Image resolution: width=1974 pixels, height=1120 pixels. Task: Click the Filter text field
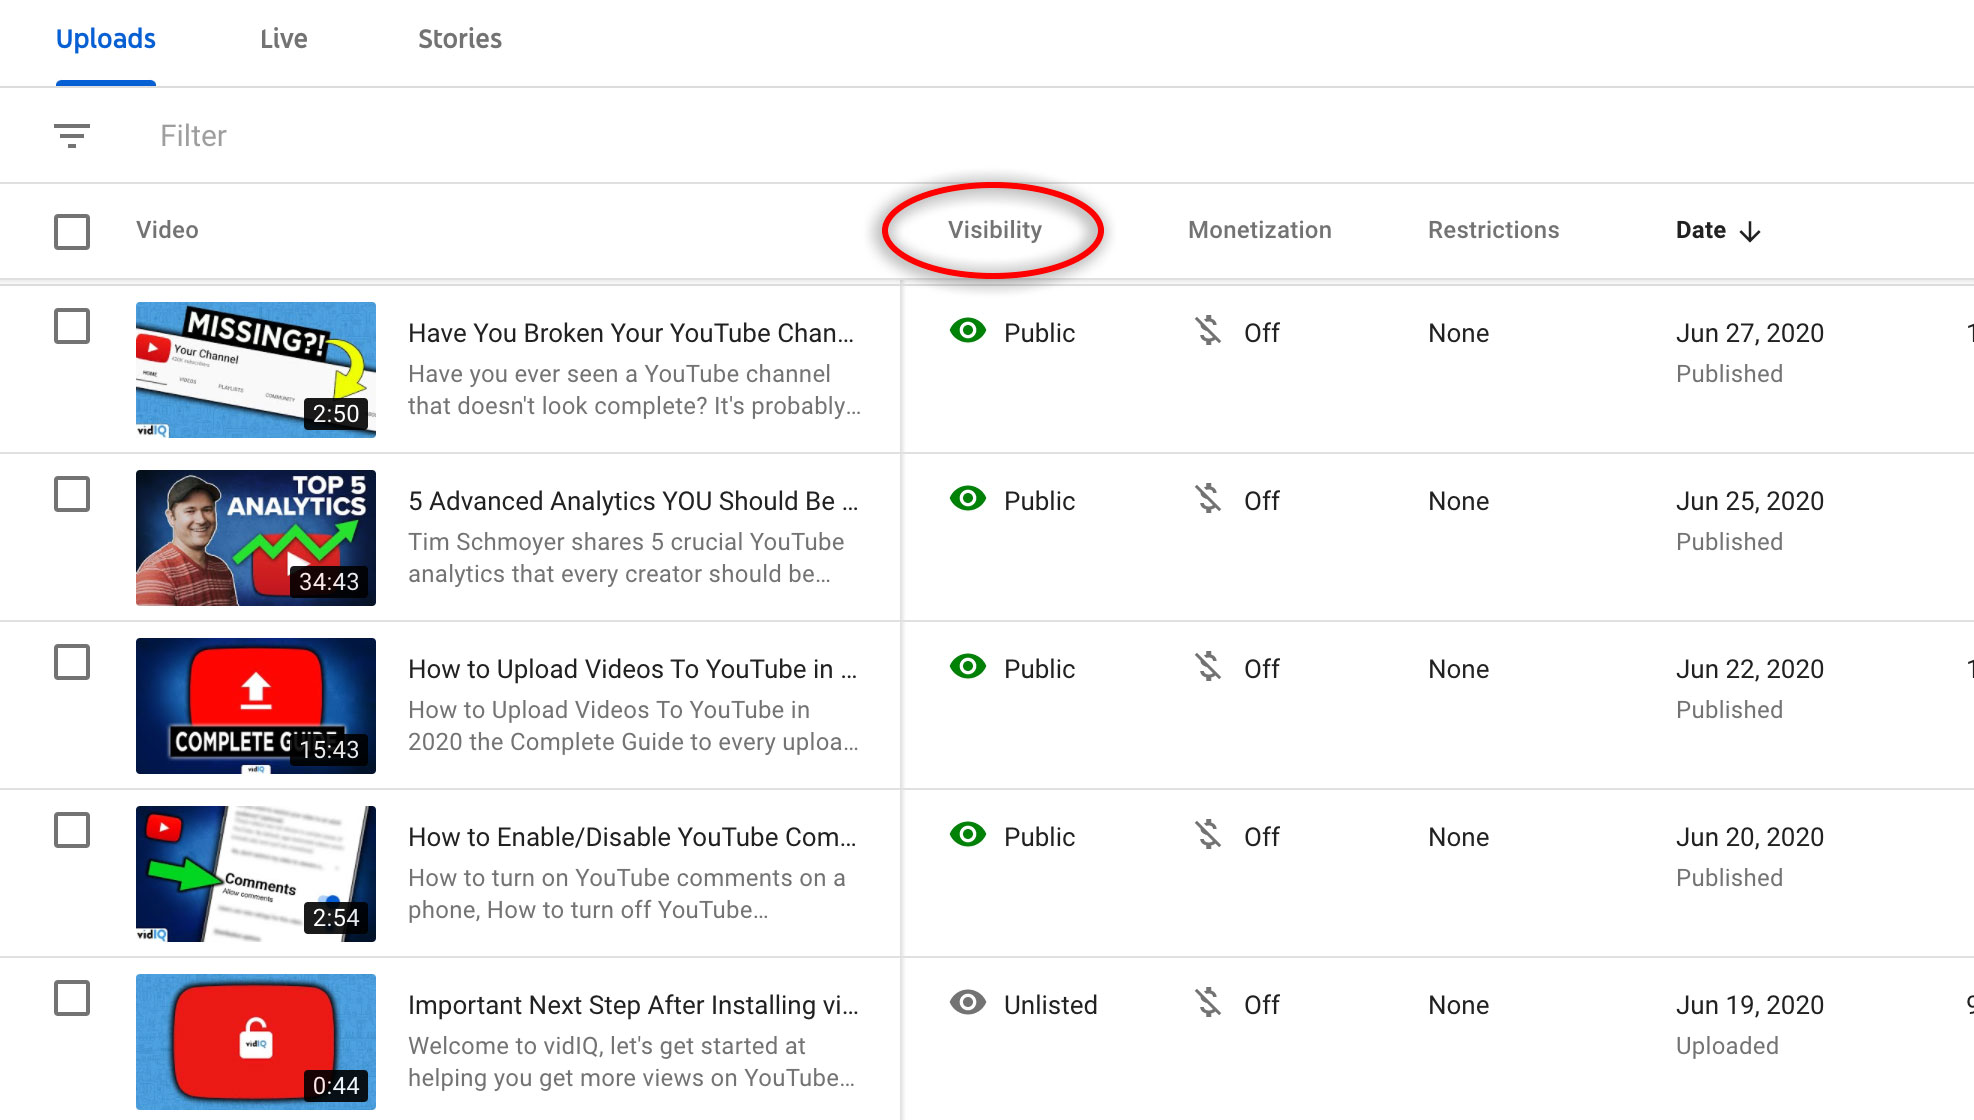click(x=194, y=136)
